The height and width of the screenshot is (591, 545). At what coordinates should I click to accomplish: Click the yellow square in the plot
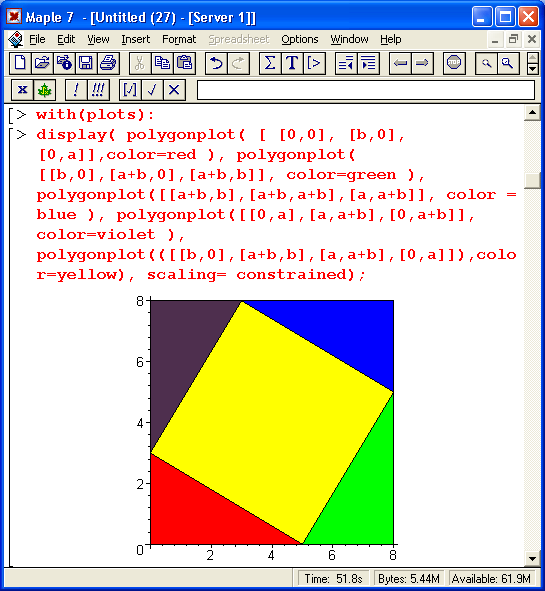[x=272, y=422]
